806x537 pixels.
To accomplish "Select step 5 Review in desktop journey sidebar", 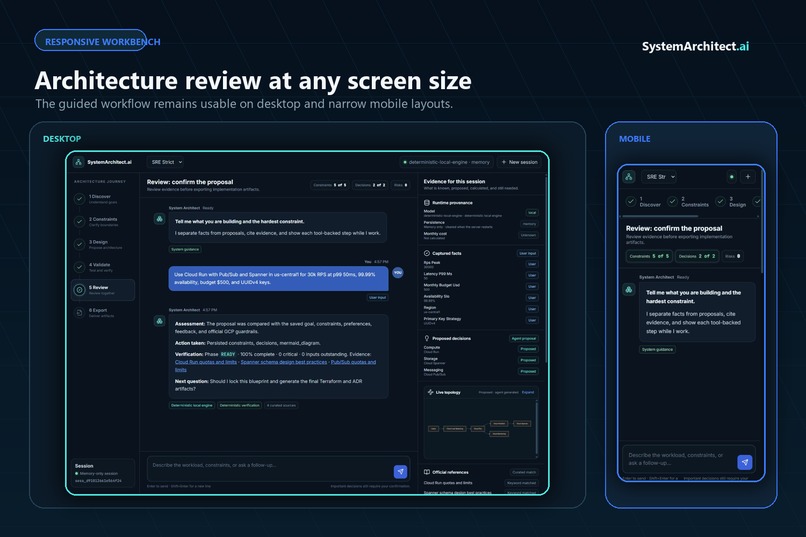I will click(103, 290).
